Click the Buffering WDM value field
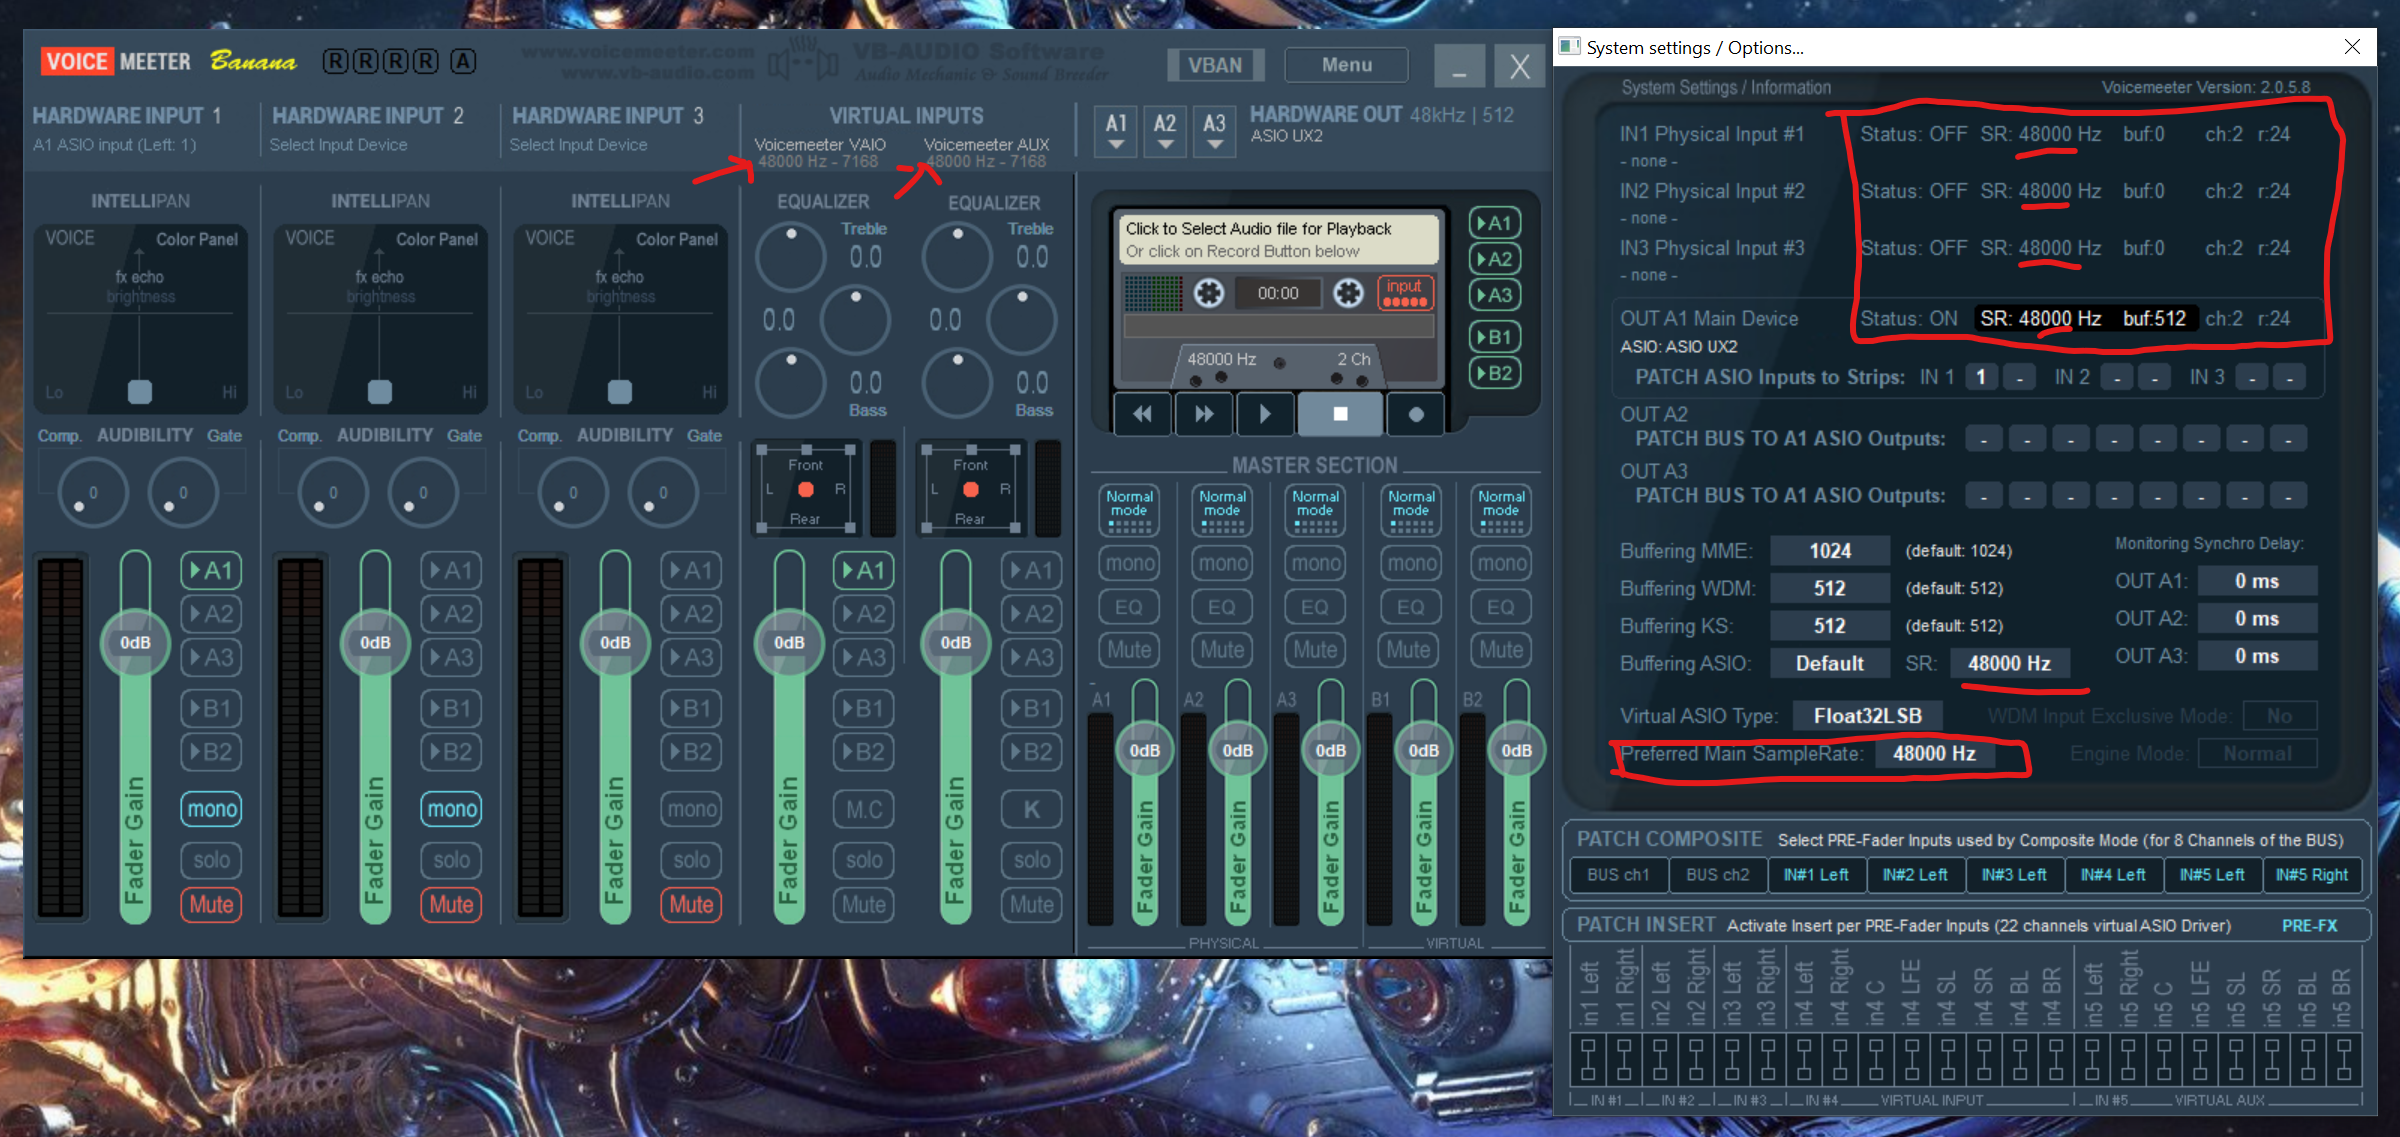Screen dimensions: 2400x1137 point(1829,589)
